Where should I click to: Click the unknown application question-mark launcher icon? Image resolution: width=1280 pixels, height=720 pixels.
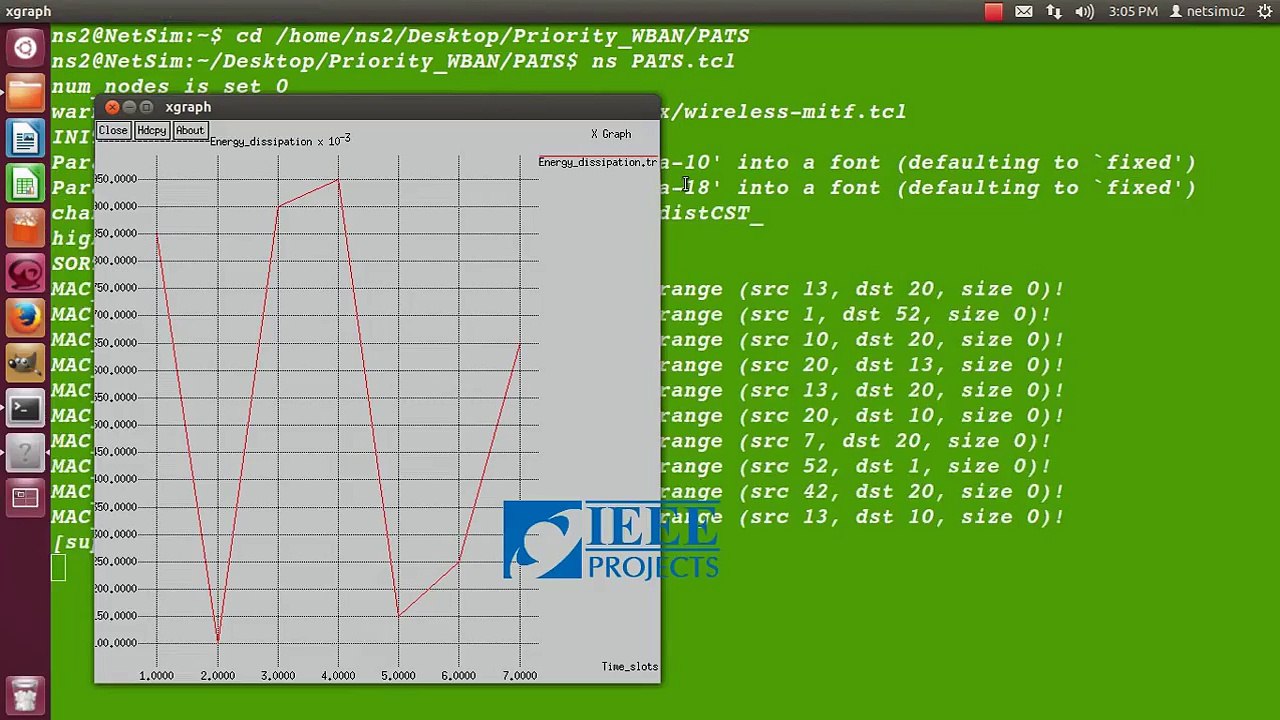[x=26, y=454]
